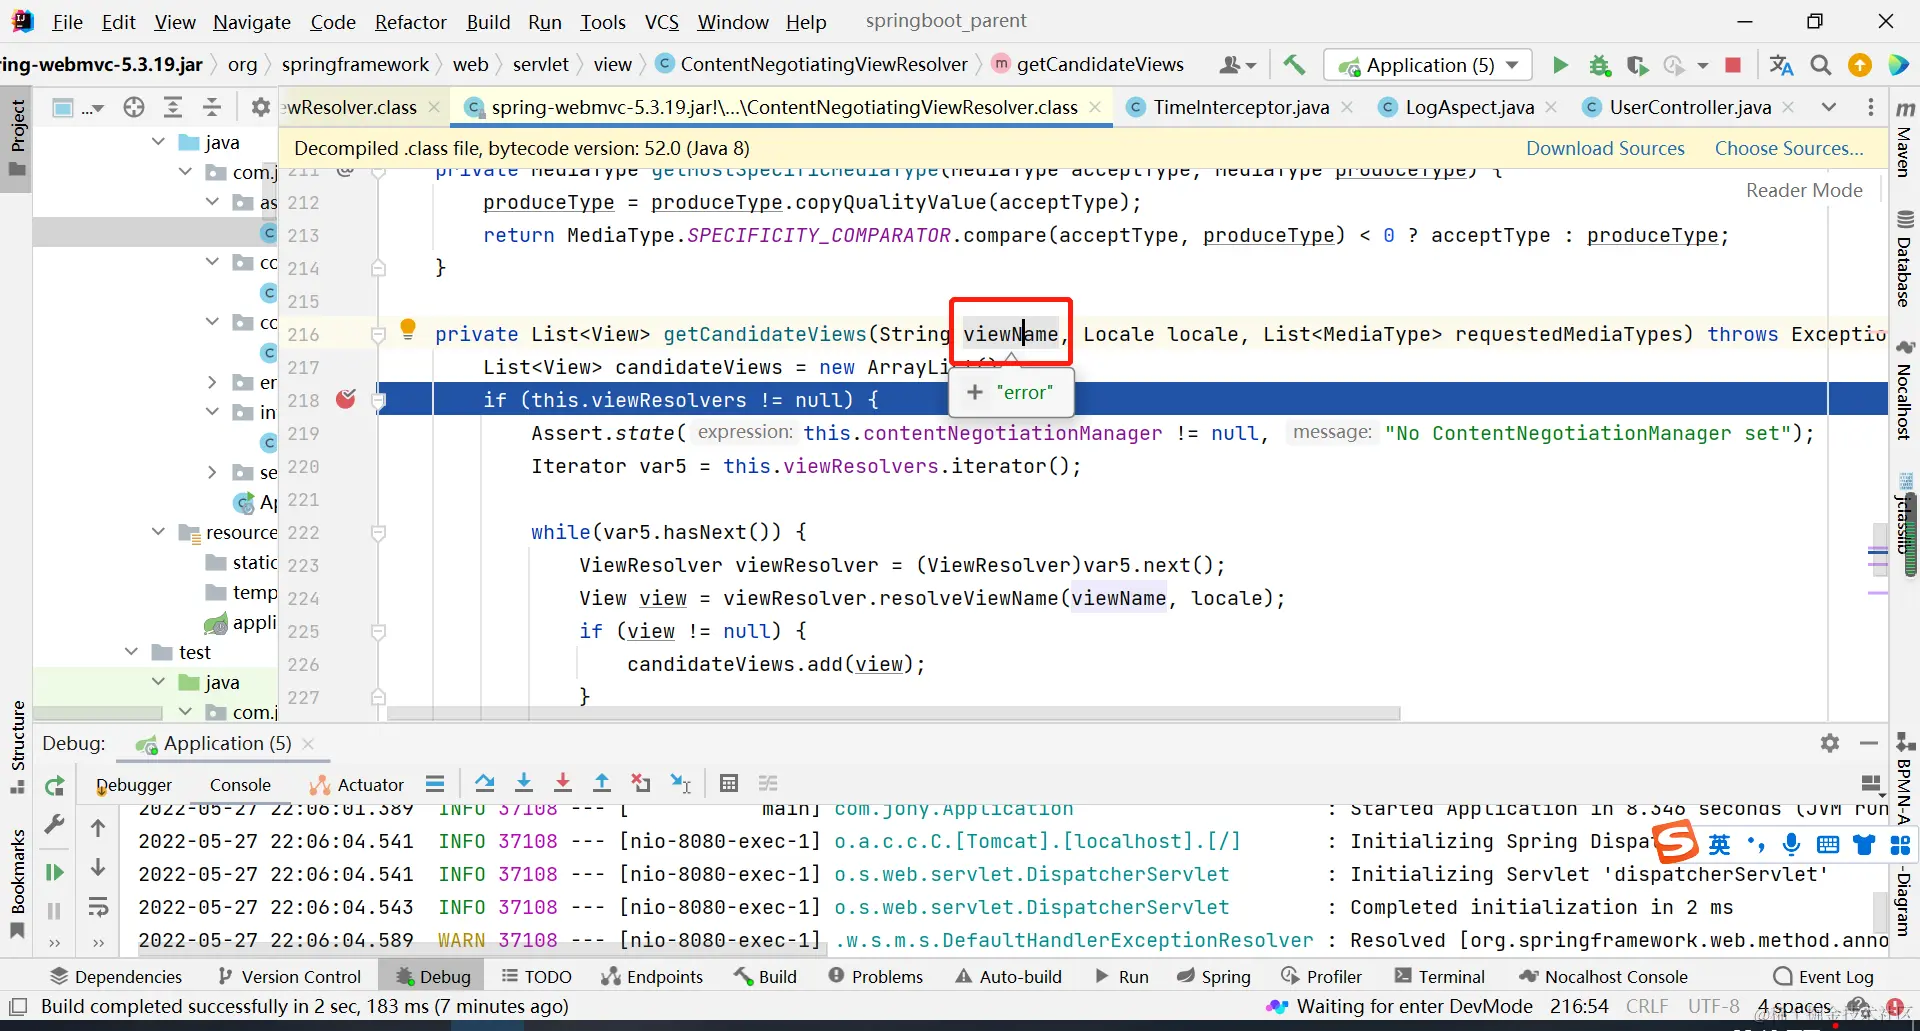Toggle breakpoint on line 218

point(346,400)
